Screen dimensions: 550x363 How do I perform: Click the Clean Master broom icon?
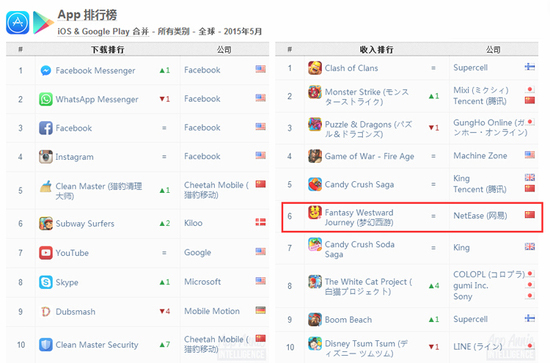tap(46, 187)
